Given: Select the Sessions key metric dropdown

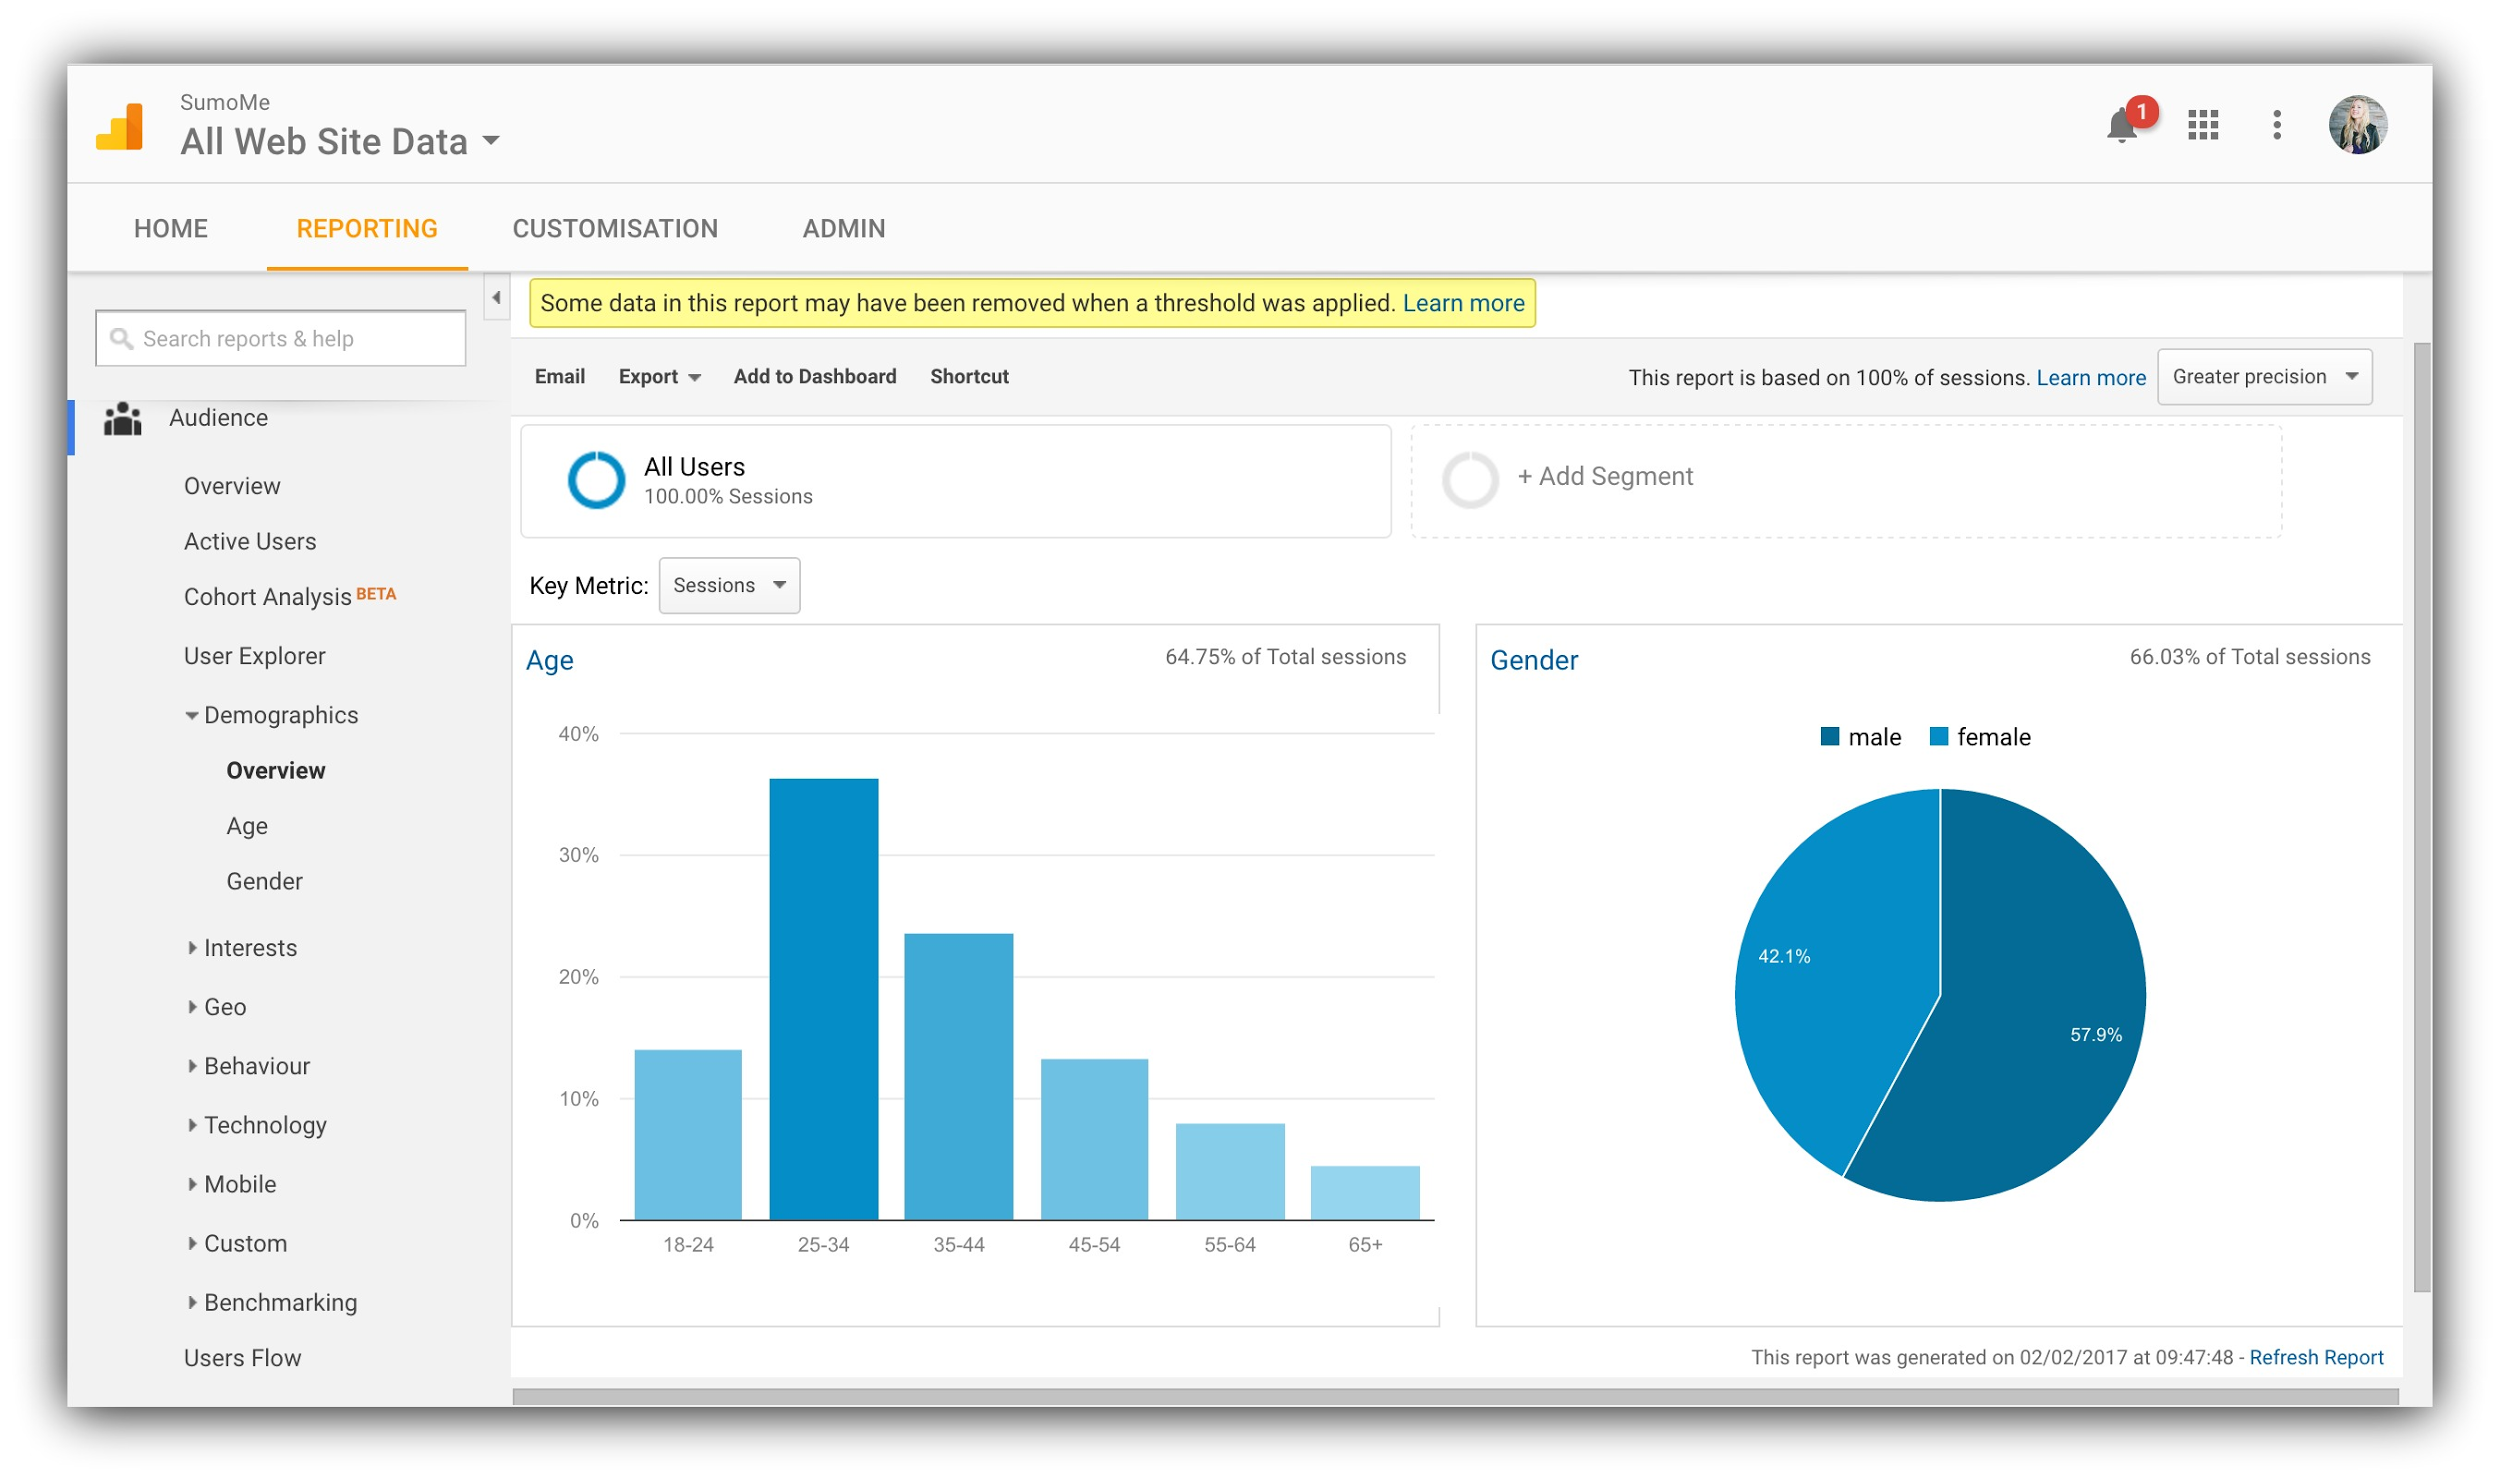Looking at the screenshot, I should [x=728, y=584].
